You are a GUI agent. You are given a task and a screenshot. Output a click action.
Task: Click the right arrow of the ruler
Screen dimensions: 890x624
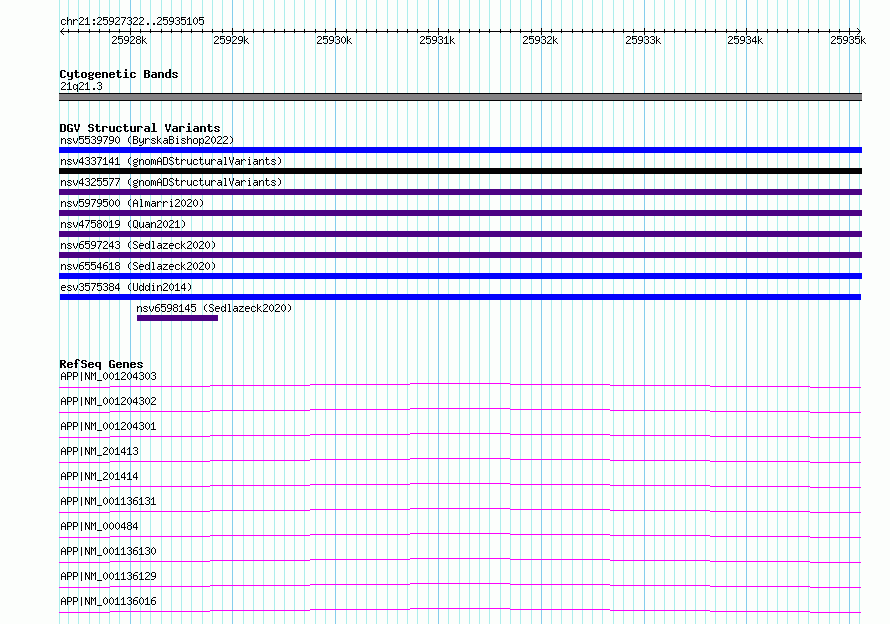point(859,32)
